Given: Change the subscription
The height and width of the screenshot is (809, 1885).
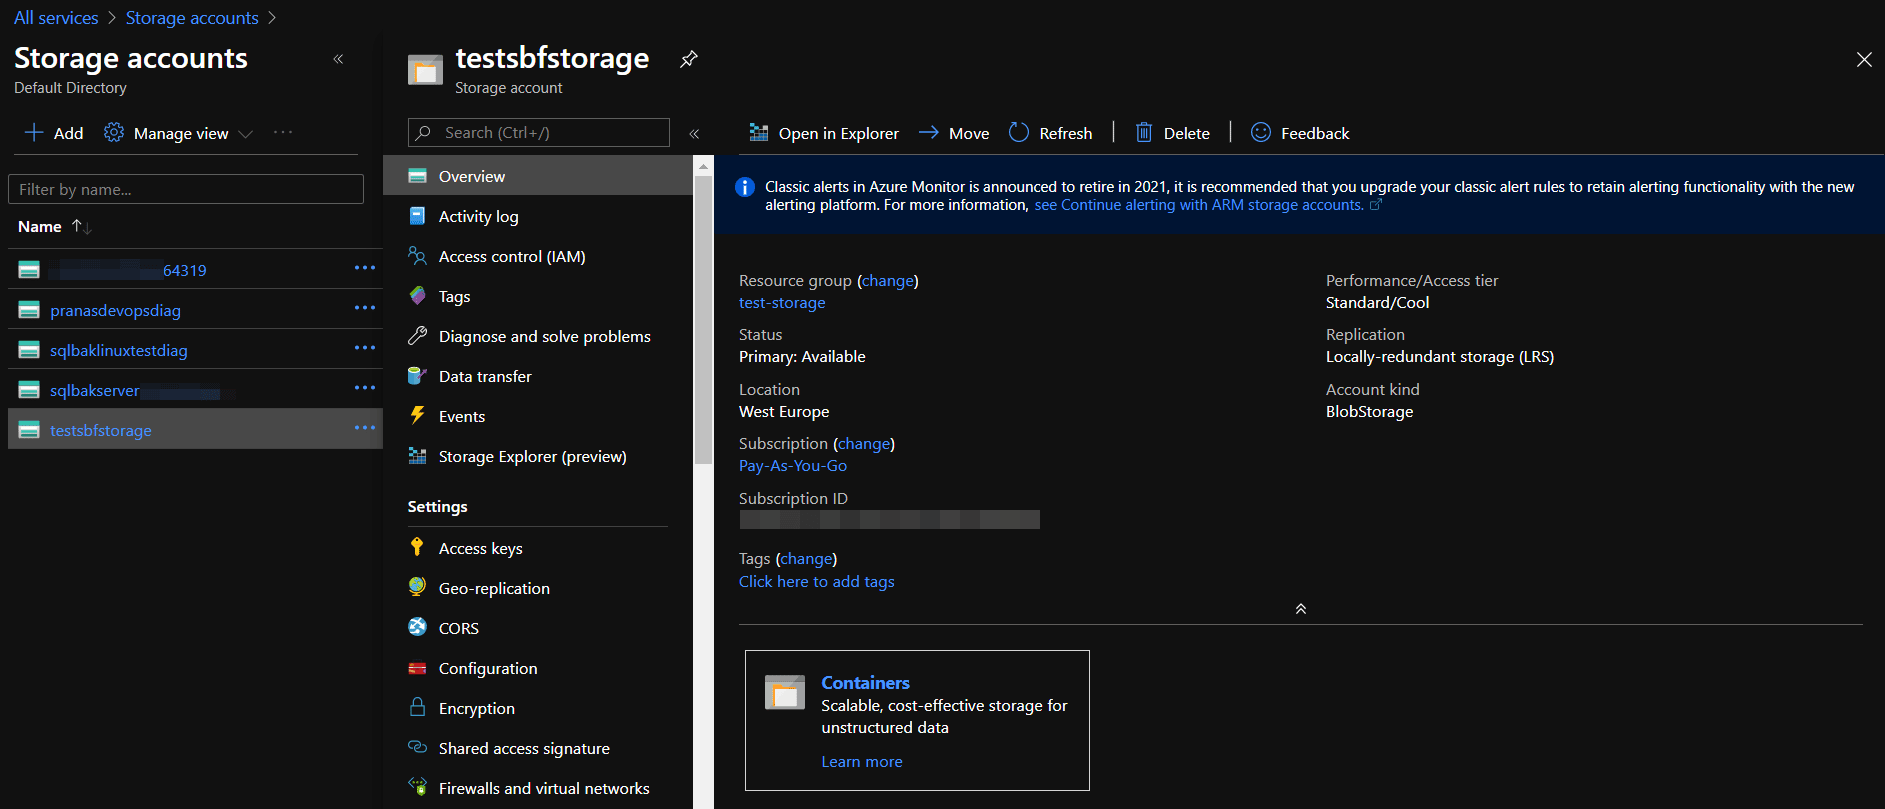Looking at the screenshot, I should click(x=864, y=444).
